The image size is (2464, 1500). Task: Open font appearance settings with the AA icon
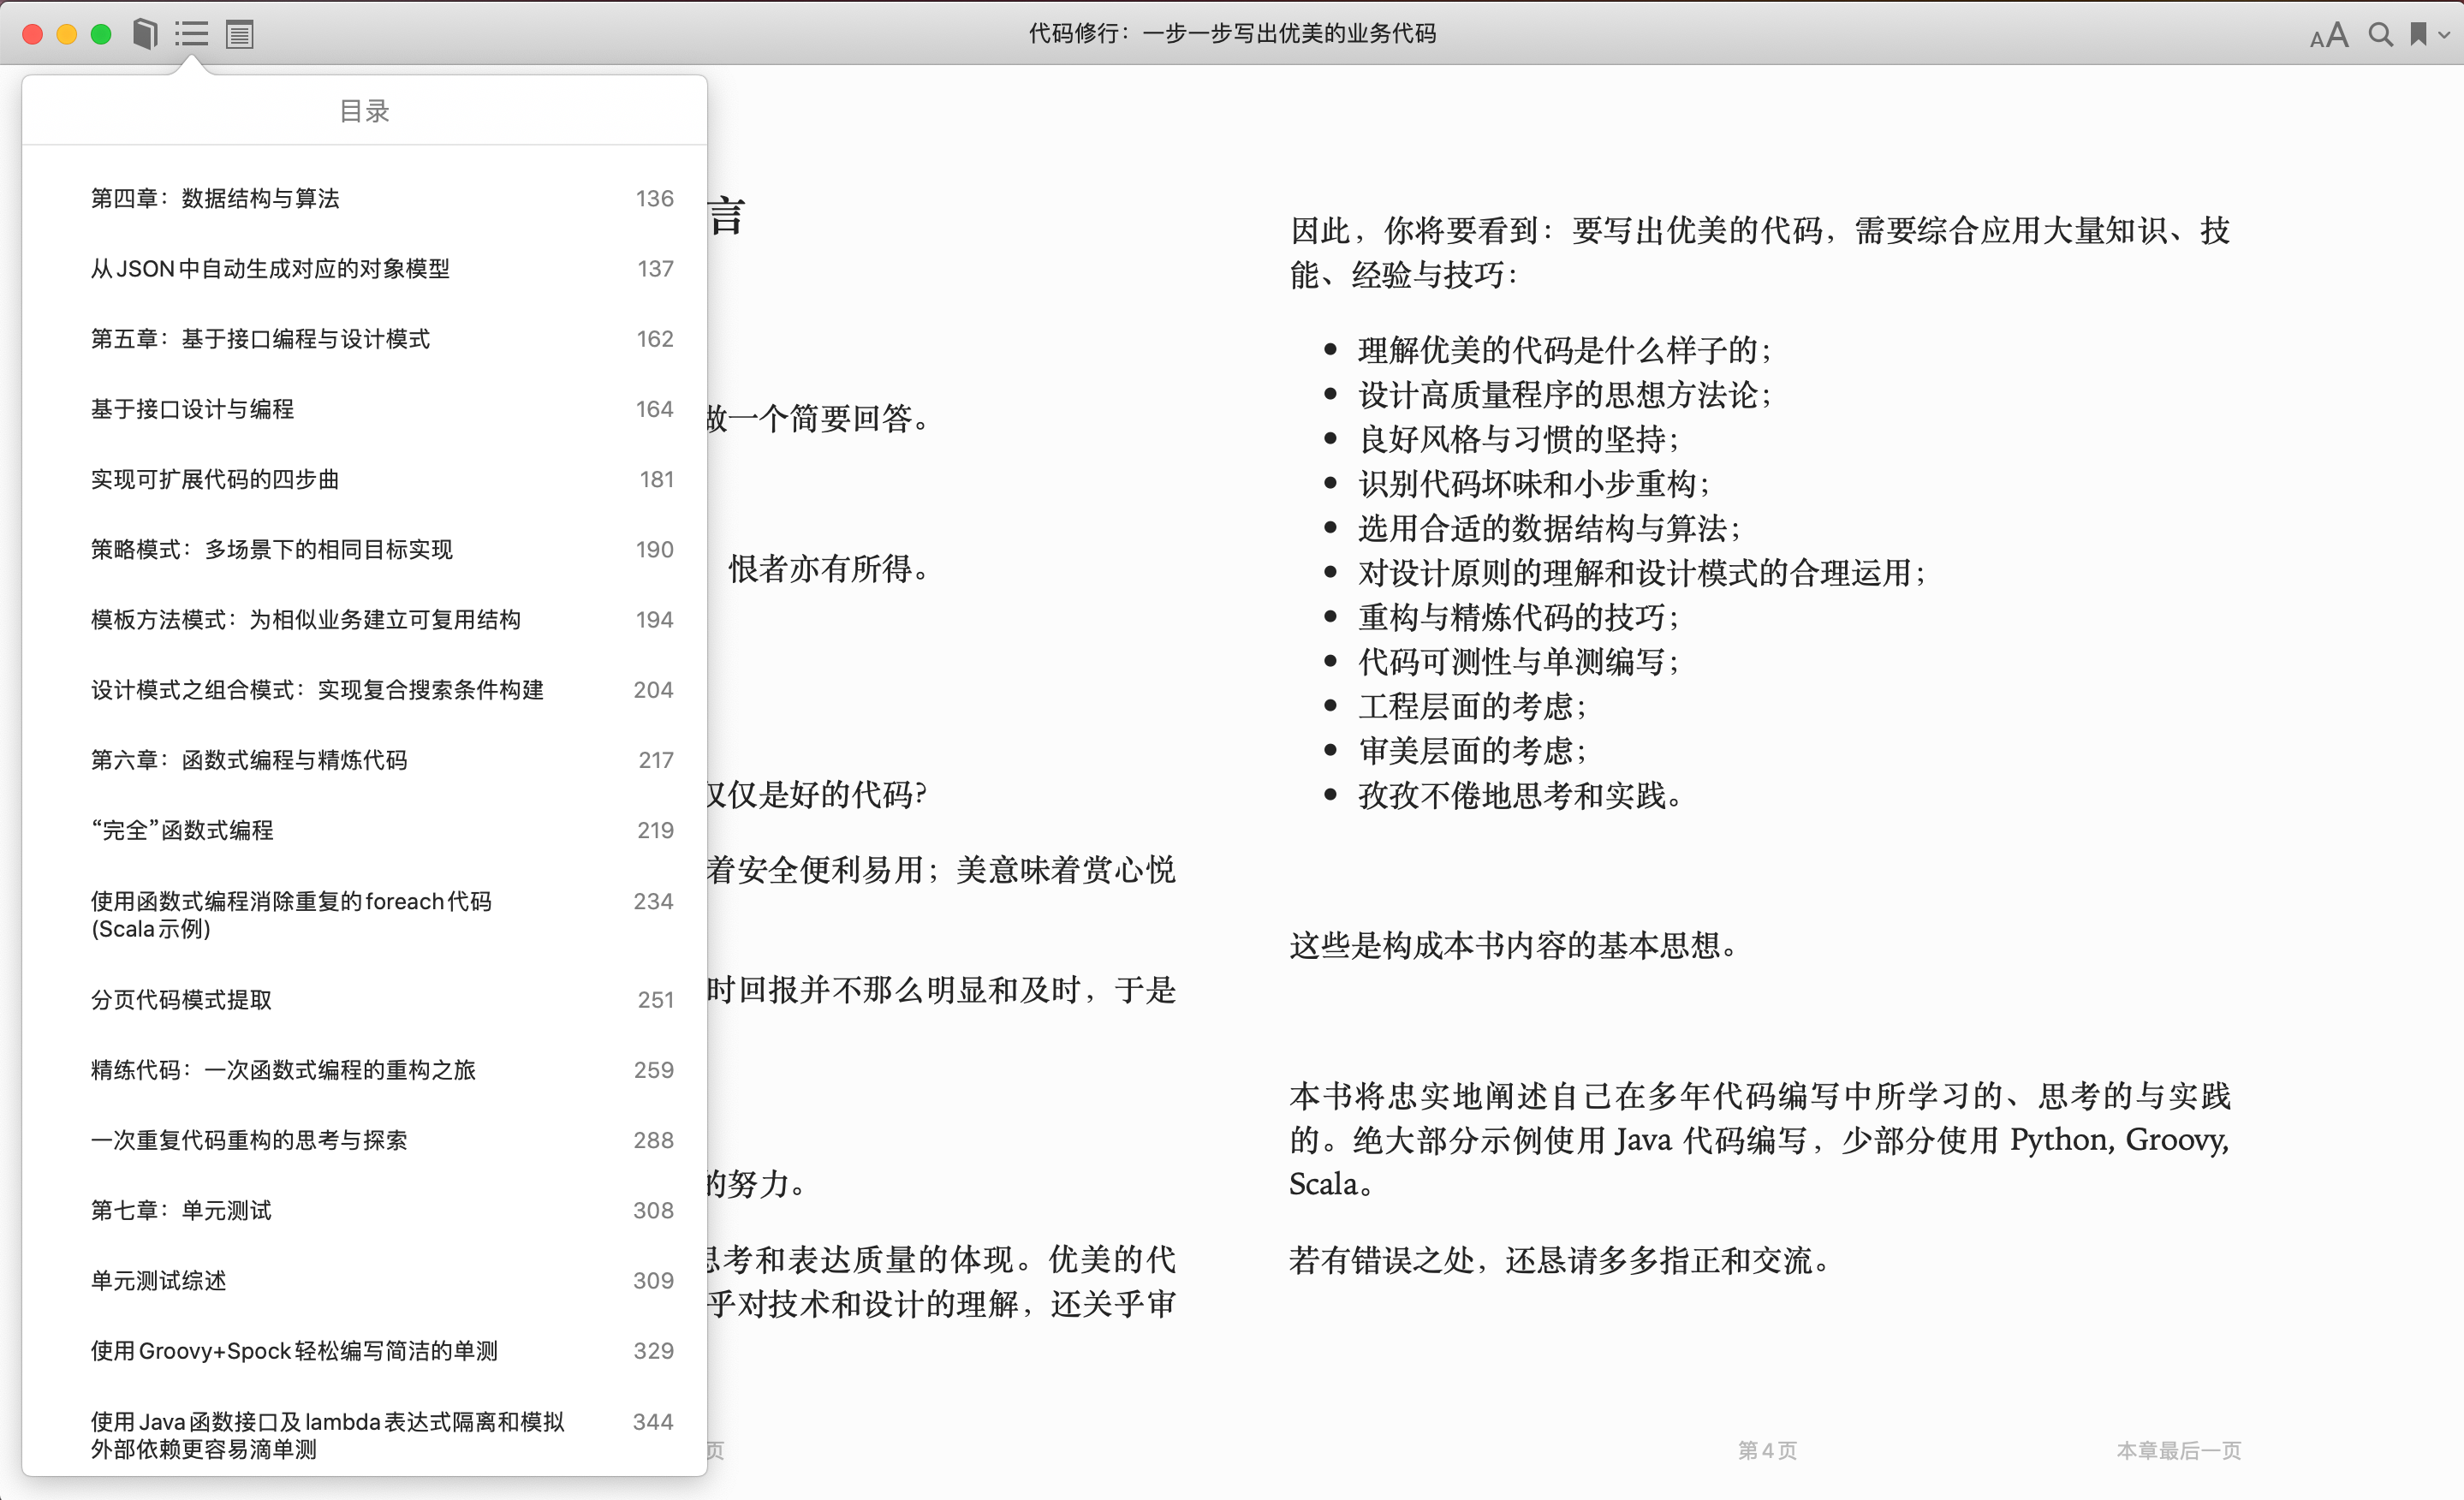coord(2329,35)
